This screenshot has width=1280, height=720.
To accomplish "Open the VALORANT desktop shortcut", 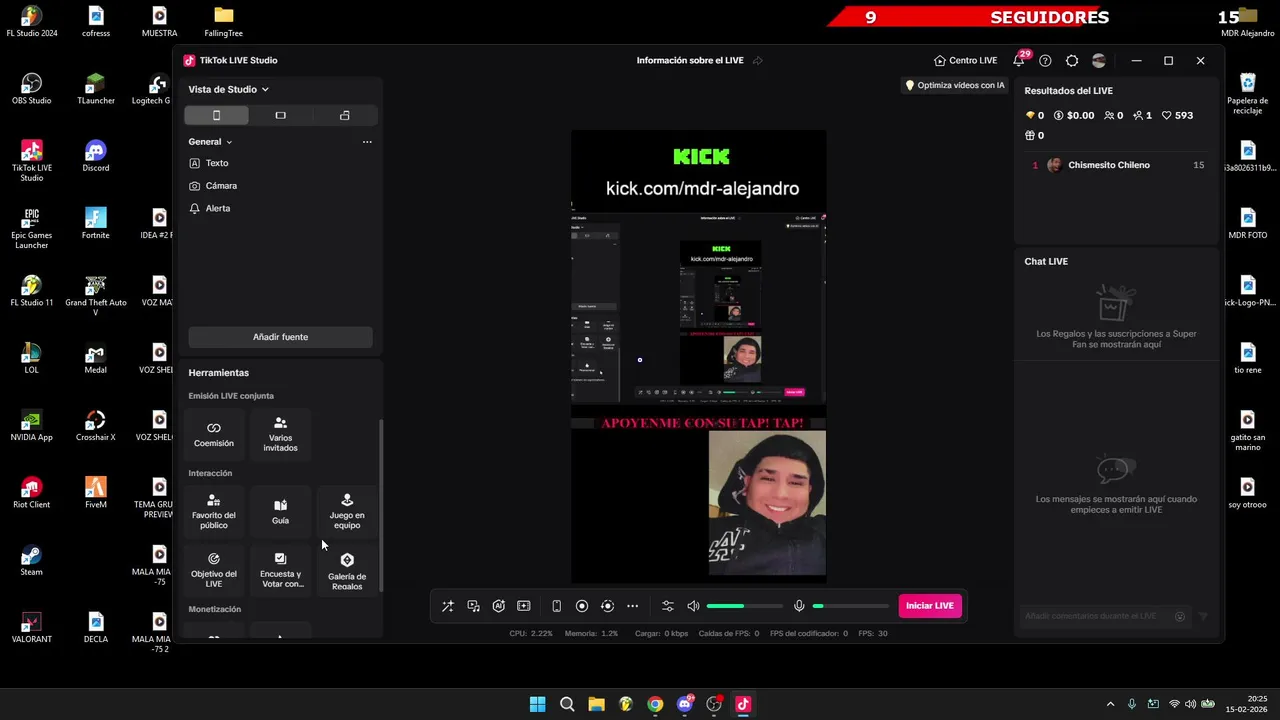I will click(x=32, y=627).
